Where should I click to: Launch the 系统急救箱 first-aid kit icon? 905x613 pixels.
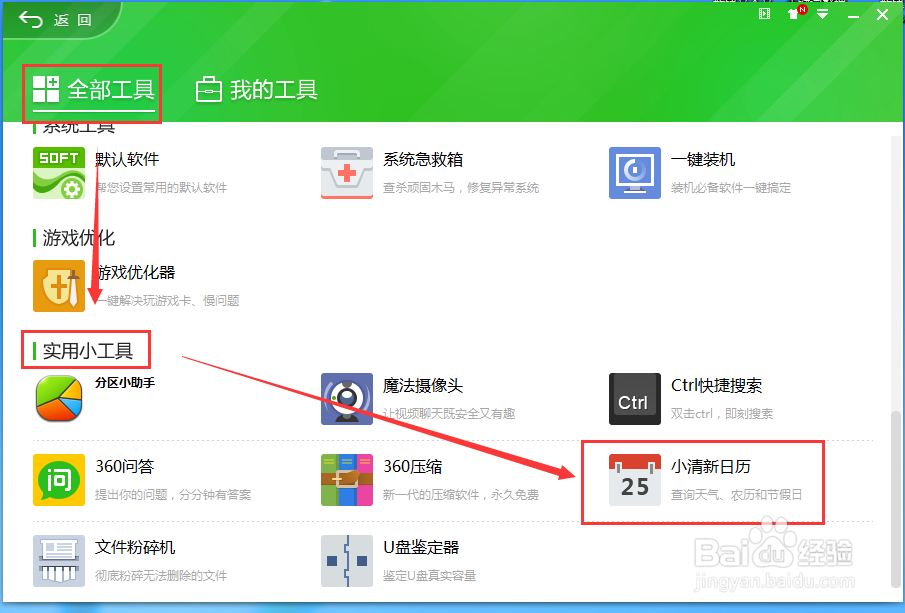[347, 173]
